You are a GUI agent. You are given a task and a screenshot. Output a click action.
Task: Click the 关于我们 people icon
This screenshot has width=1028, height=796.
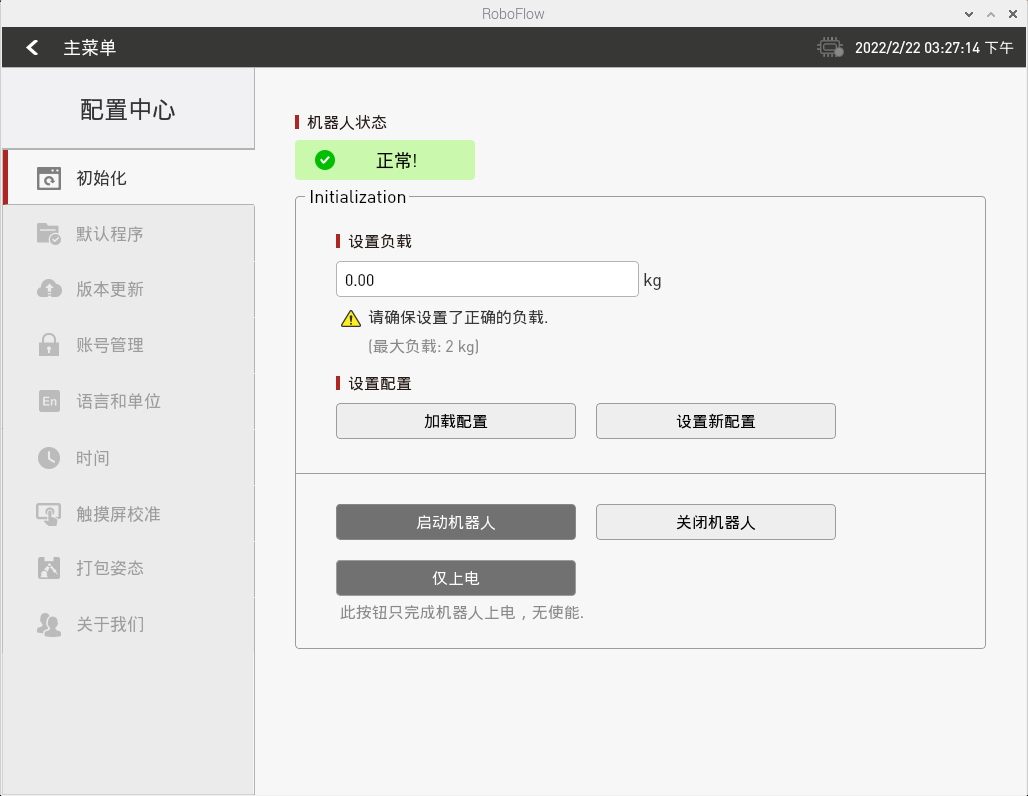(x=49, y=624)
